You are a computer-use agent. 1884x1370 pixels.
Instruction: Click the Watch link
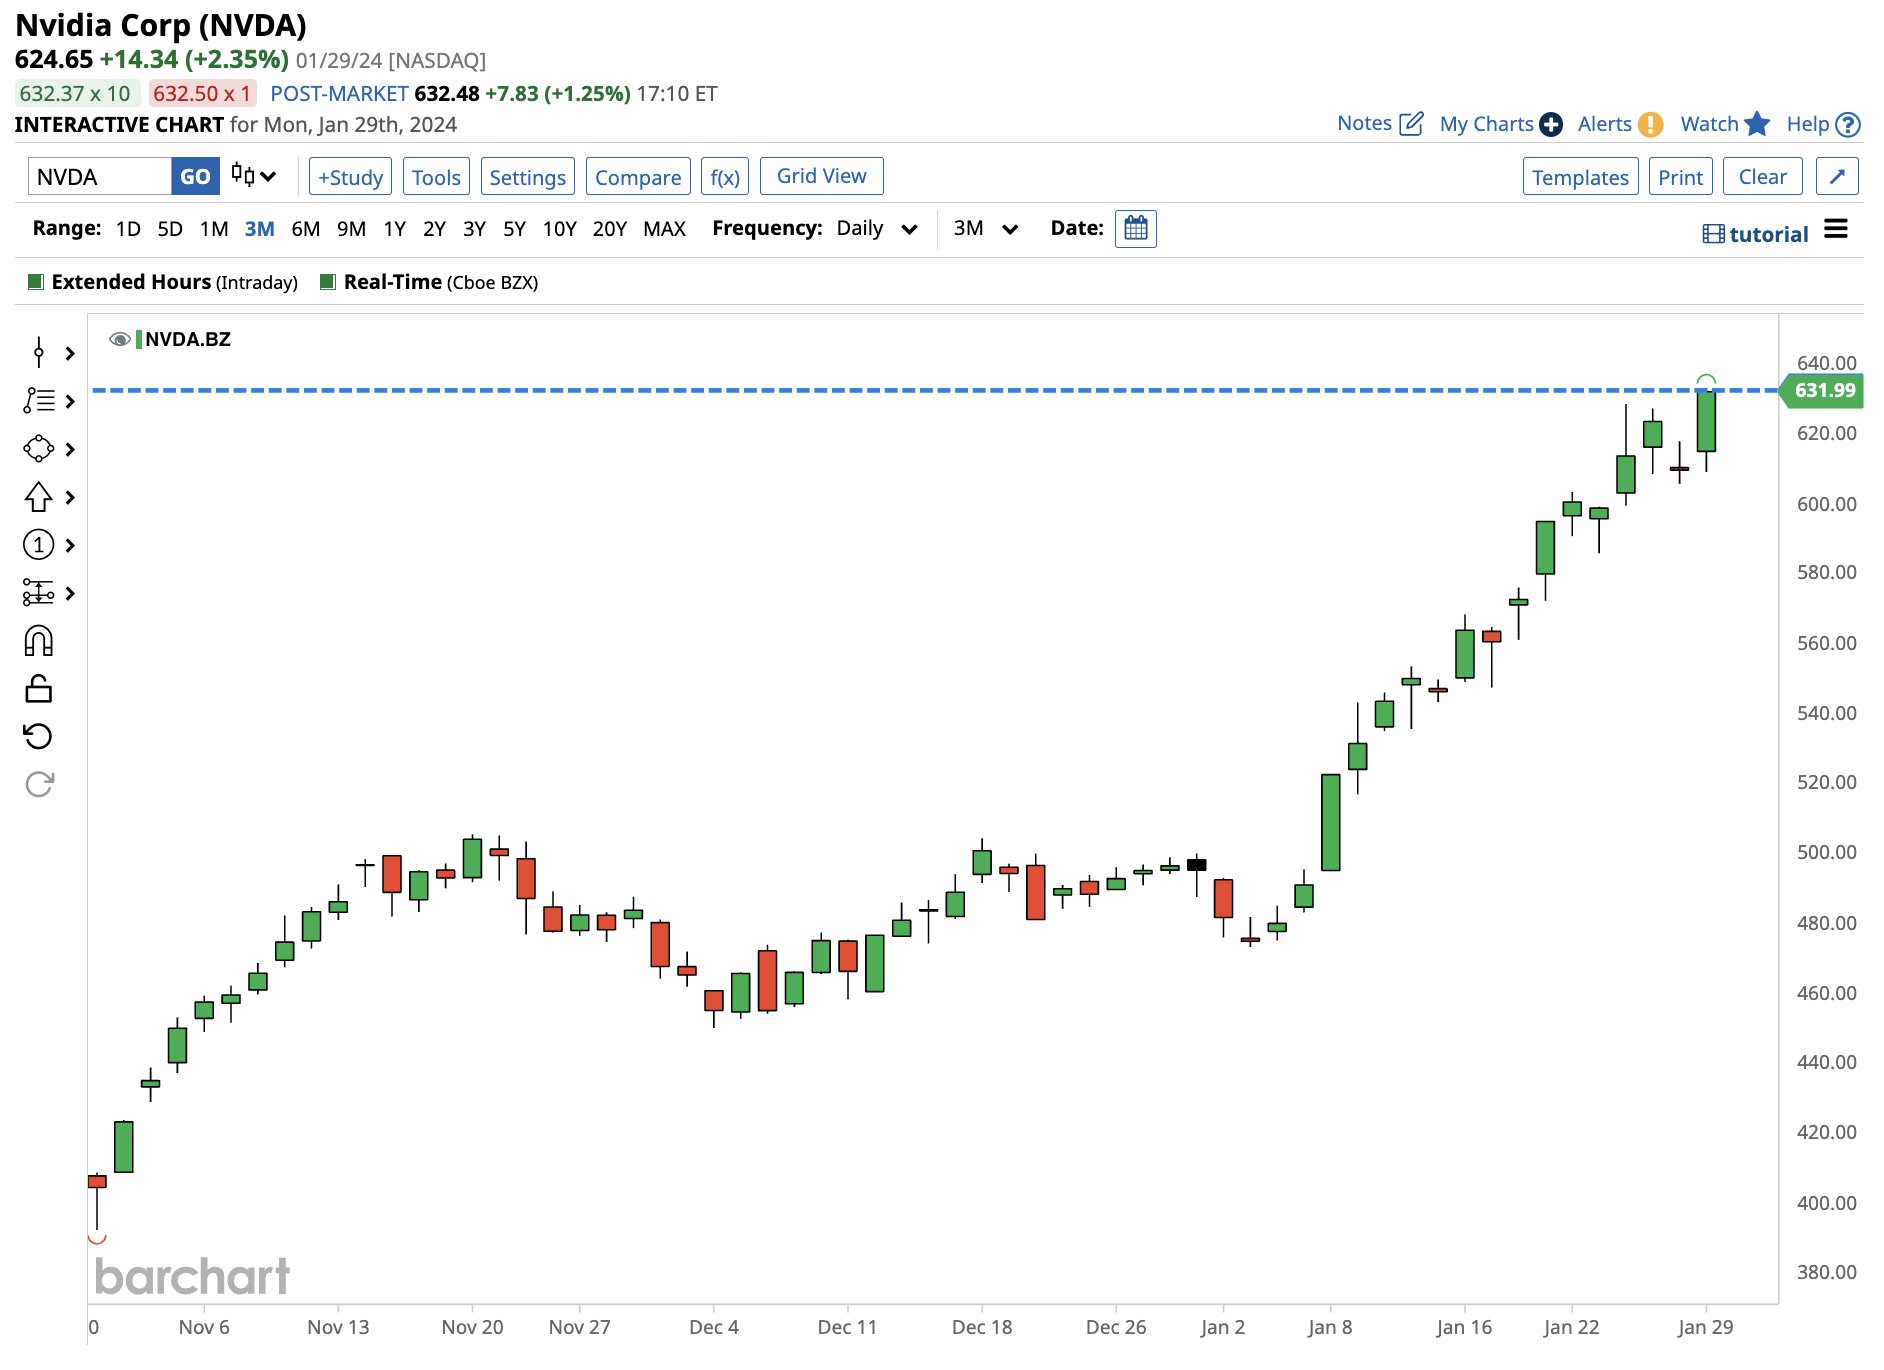coord(1710,124)
